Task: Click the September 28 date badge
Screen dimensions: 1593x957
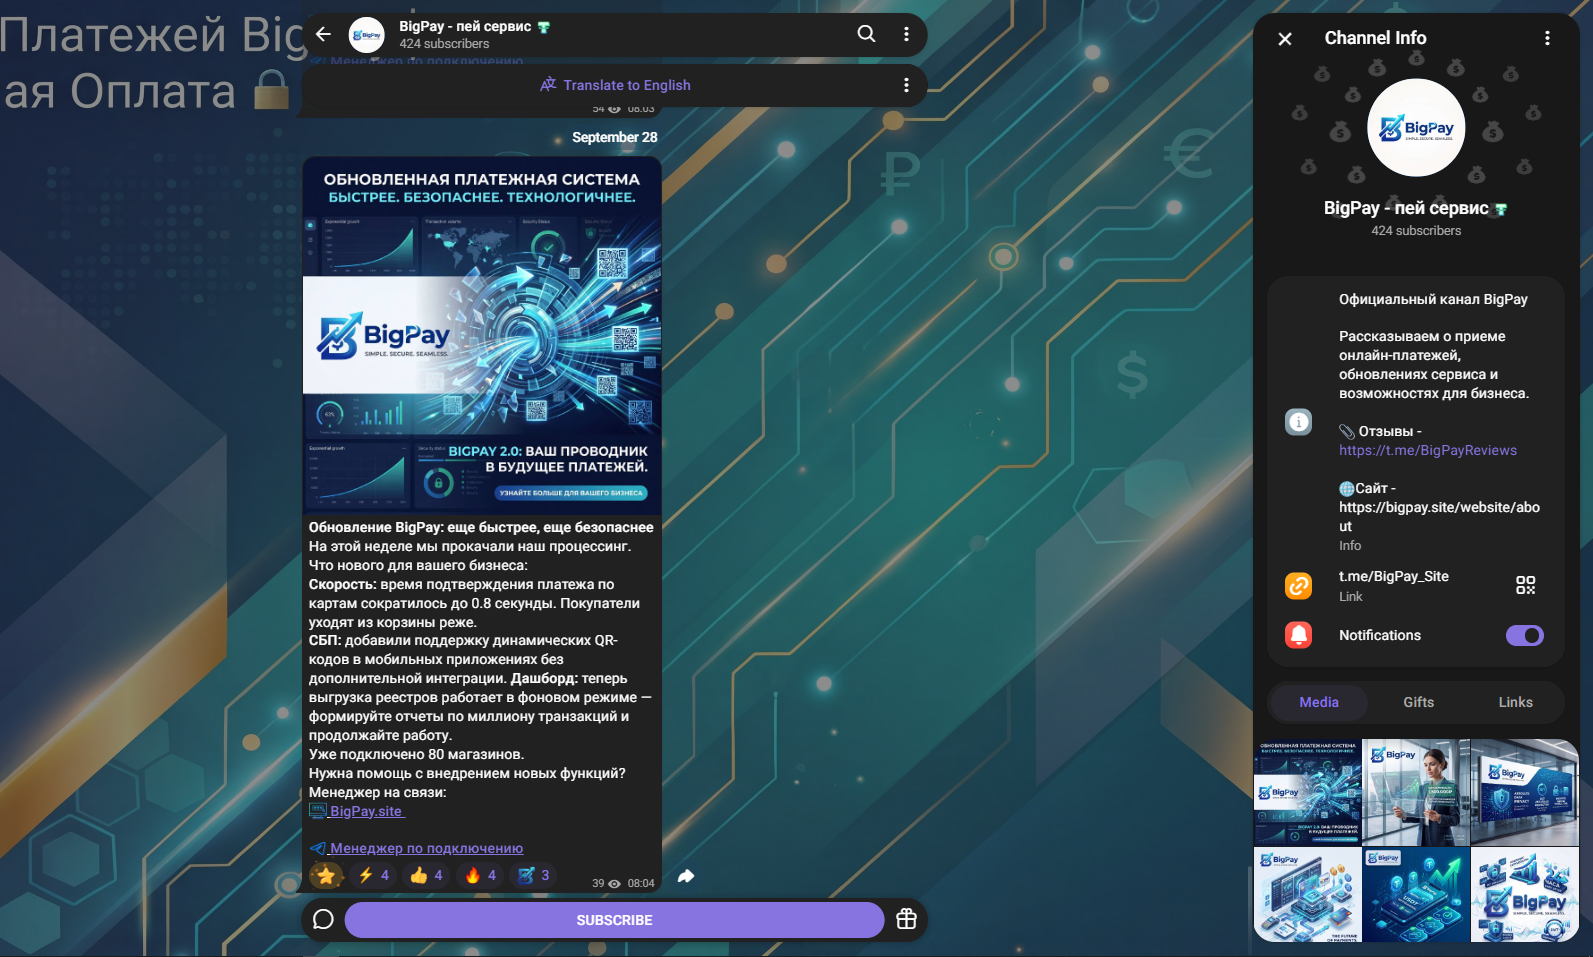Action: pos(614,137)
